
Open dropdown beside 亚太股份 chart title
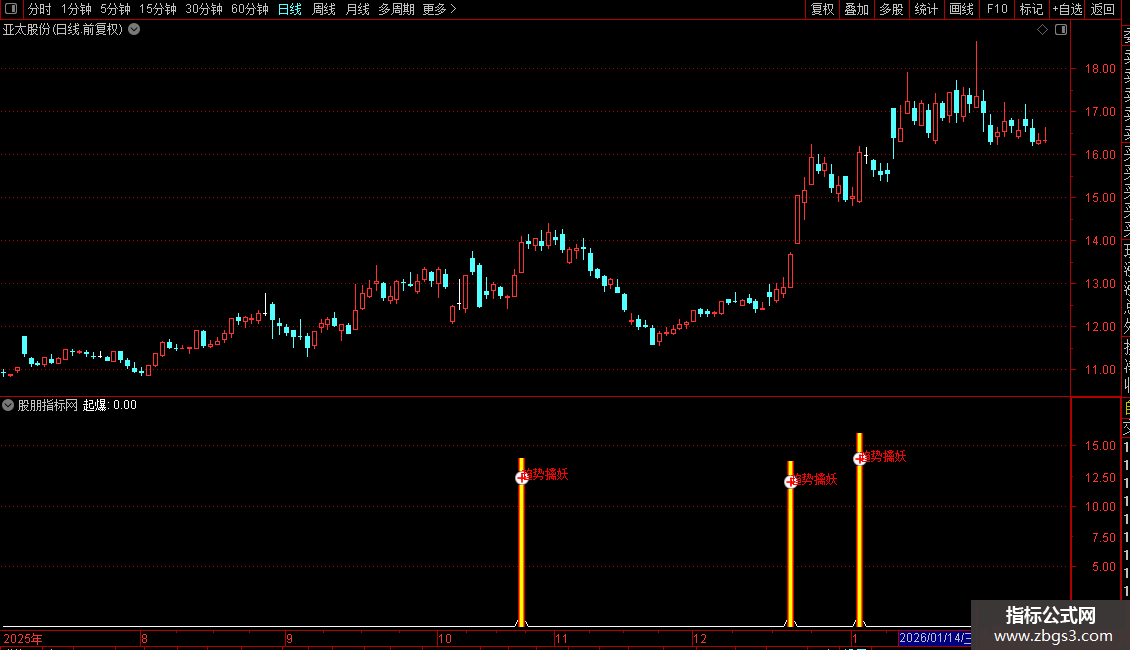click(134, 30)
